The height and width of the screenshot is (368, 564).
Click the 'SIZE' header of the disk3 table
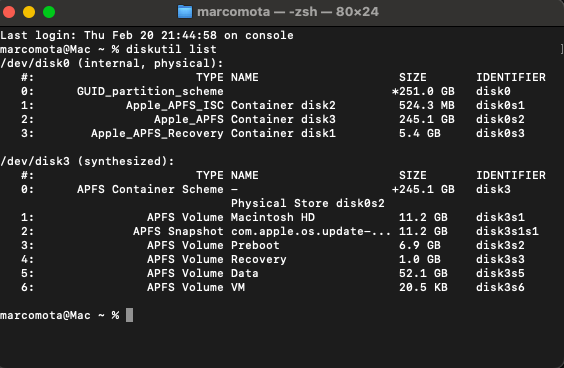tap(413, 176)
